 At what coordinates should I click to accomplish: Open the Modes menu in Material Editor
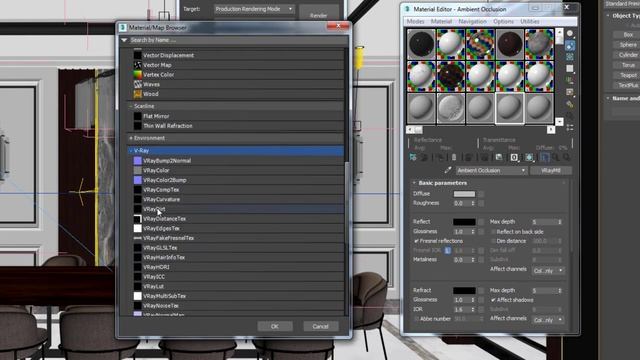coord(416,21)
